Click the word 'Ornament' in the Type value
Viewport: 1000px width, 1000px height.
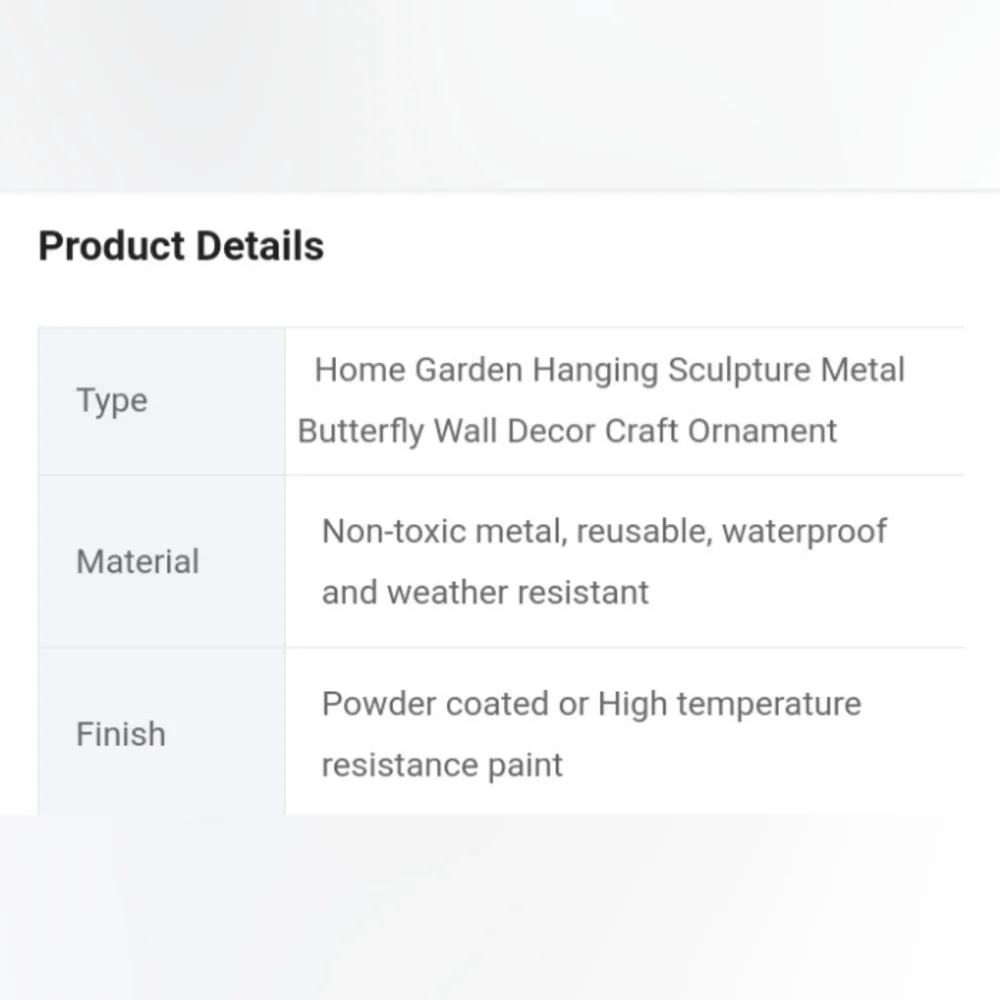point(762,431)
